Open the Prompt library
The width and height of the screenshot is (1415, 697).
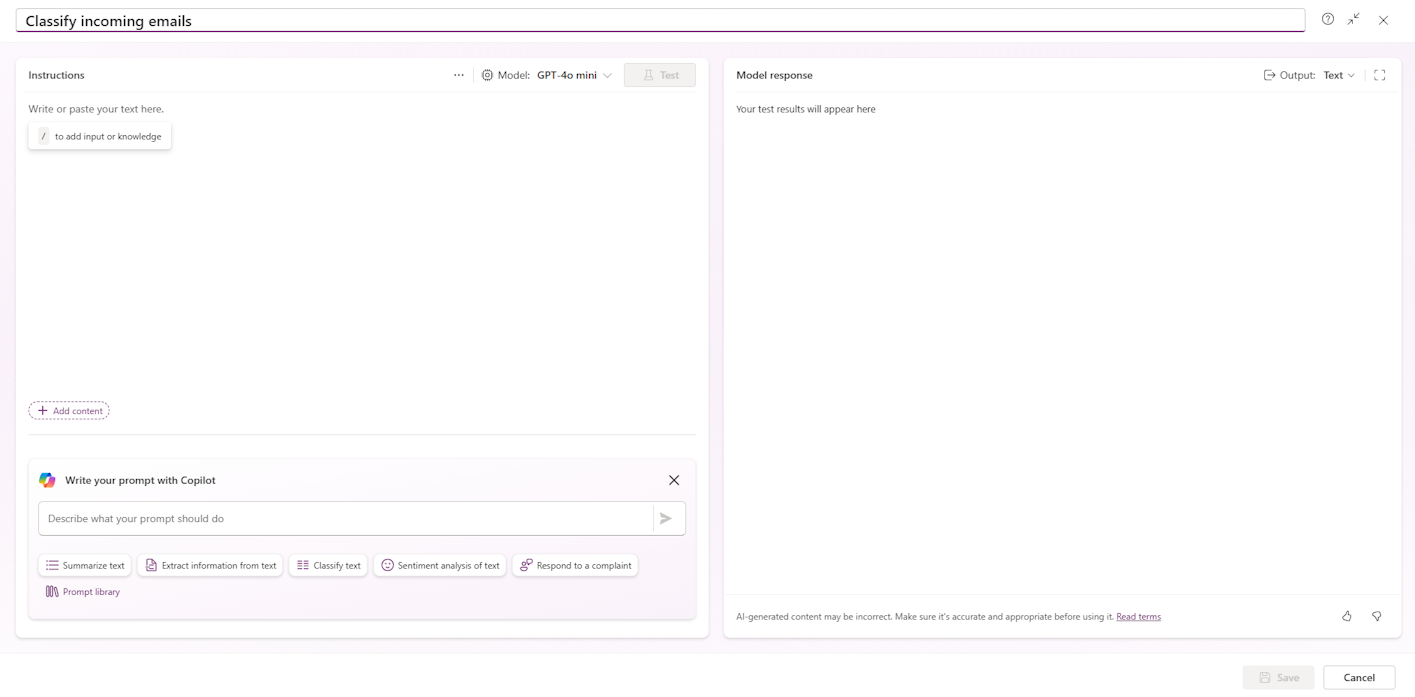(82, 592)
